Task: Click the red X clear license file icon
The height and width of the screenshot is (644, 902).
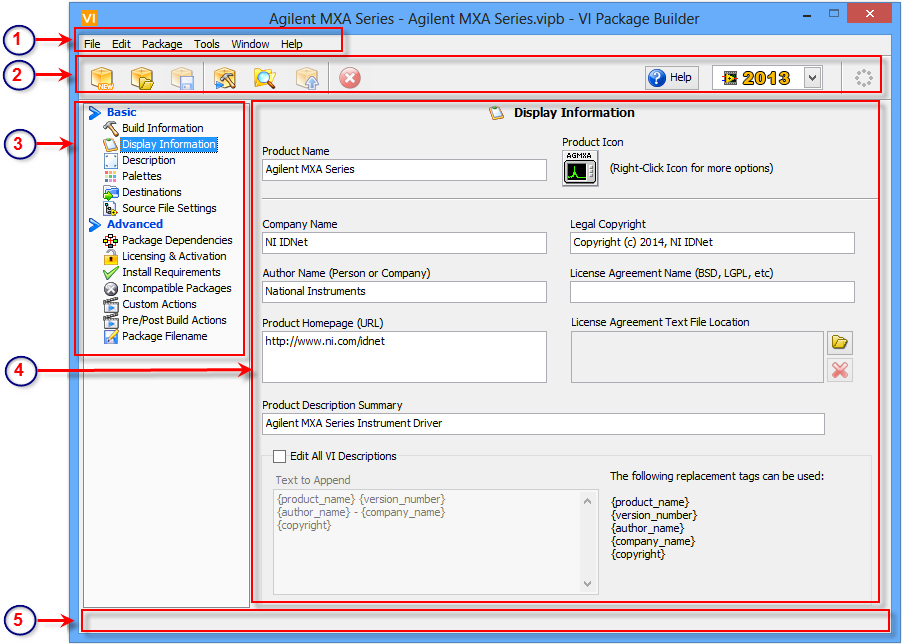Action: (840, 370)
